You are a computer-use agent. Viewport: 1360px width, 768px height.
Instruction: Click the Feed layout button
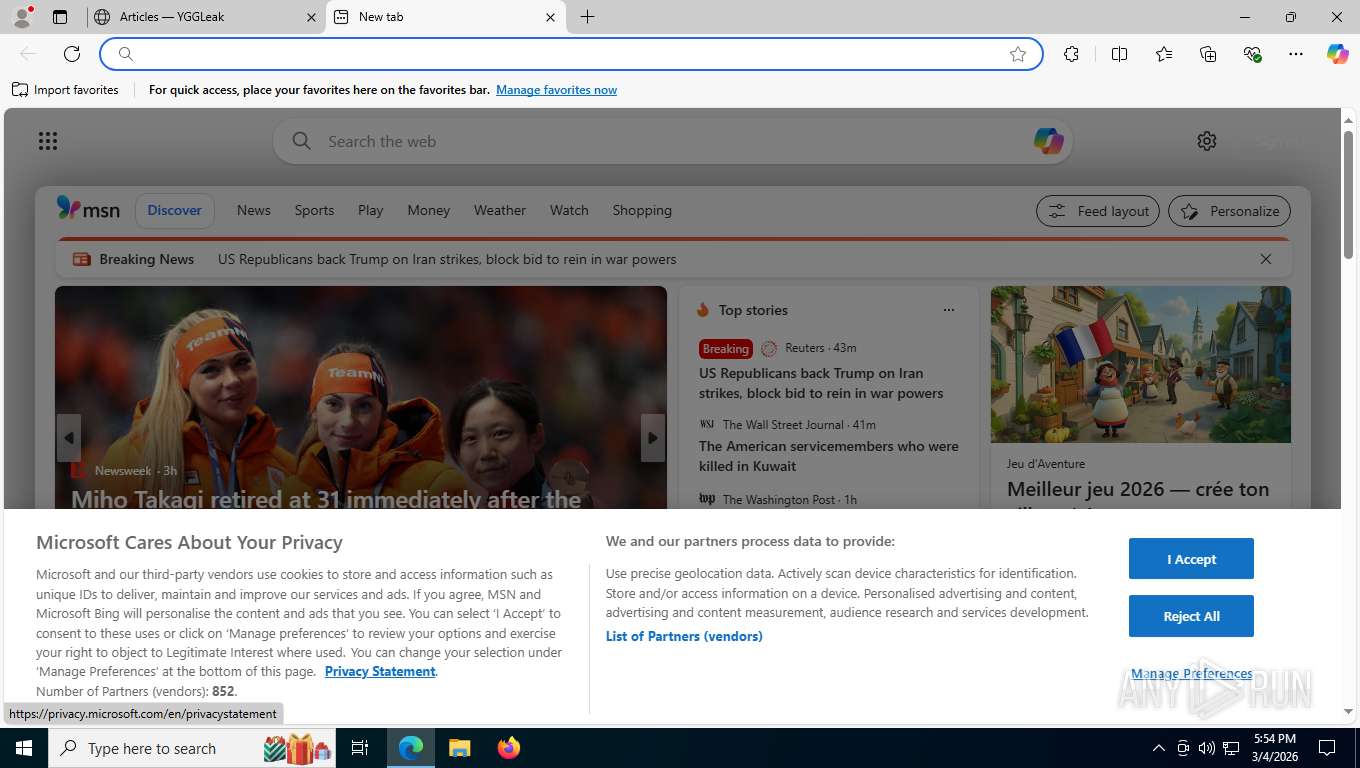pos(1098,211)
